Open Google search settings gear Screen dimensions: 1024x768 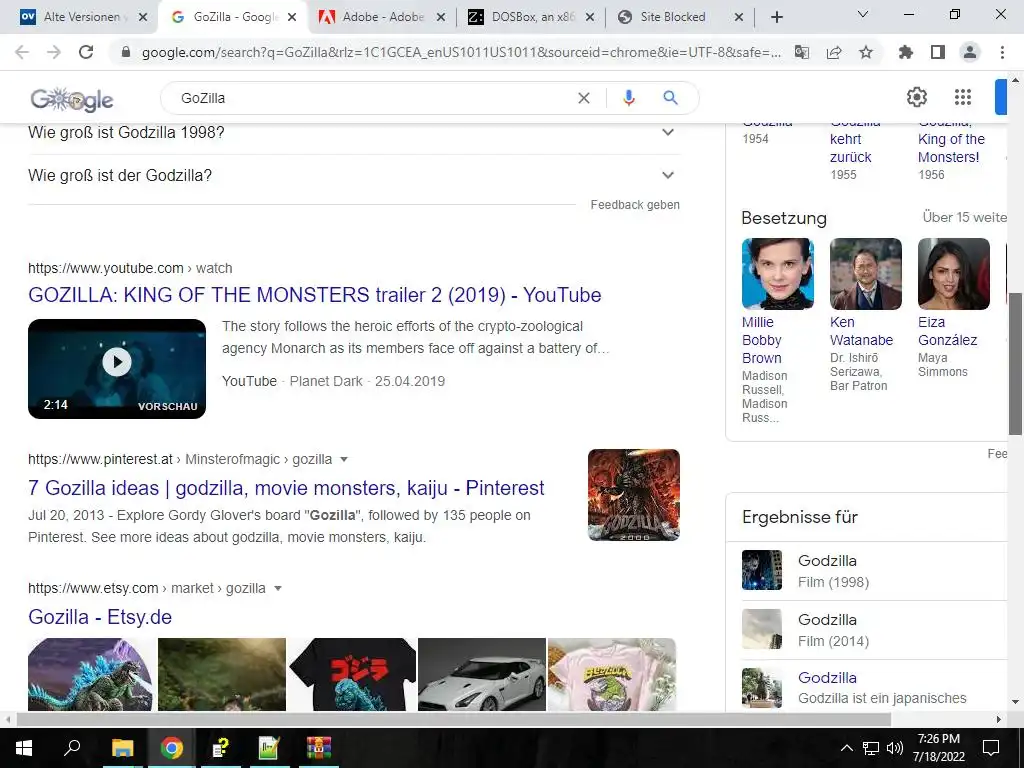(x=917, y=97)
